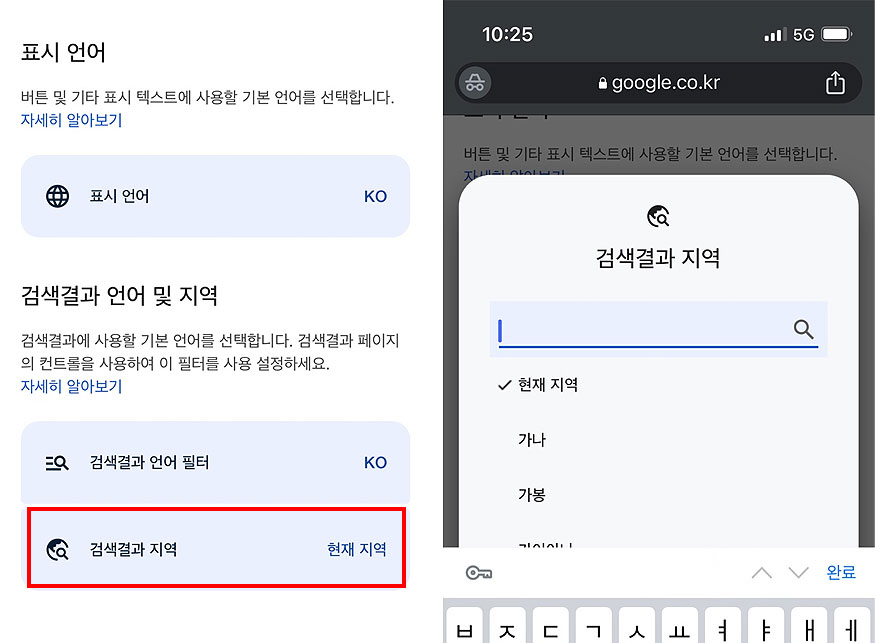Tap the globe-search icon atop the region dialog
Screen dimensions: 875x643
tap(658, 217)
